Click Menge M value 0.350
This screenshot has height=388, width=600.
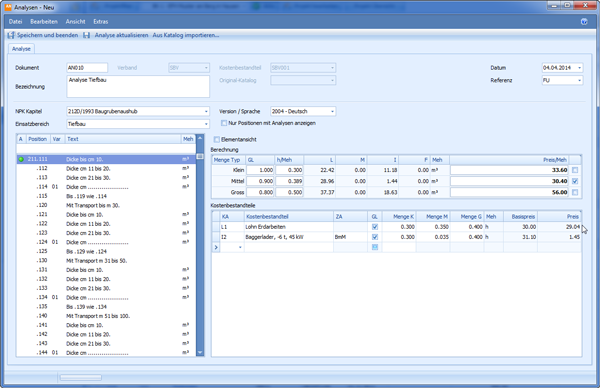pos(433,227)
